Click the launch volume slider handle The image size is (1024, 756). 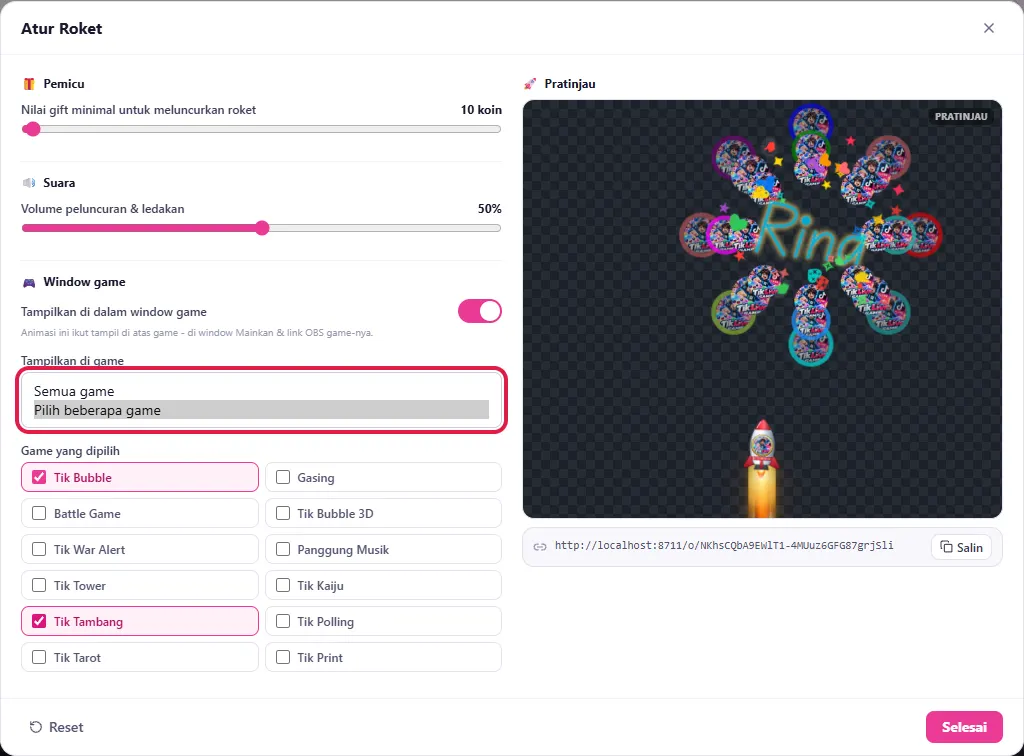pyautogui.click(x=262, y=228)
